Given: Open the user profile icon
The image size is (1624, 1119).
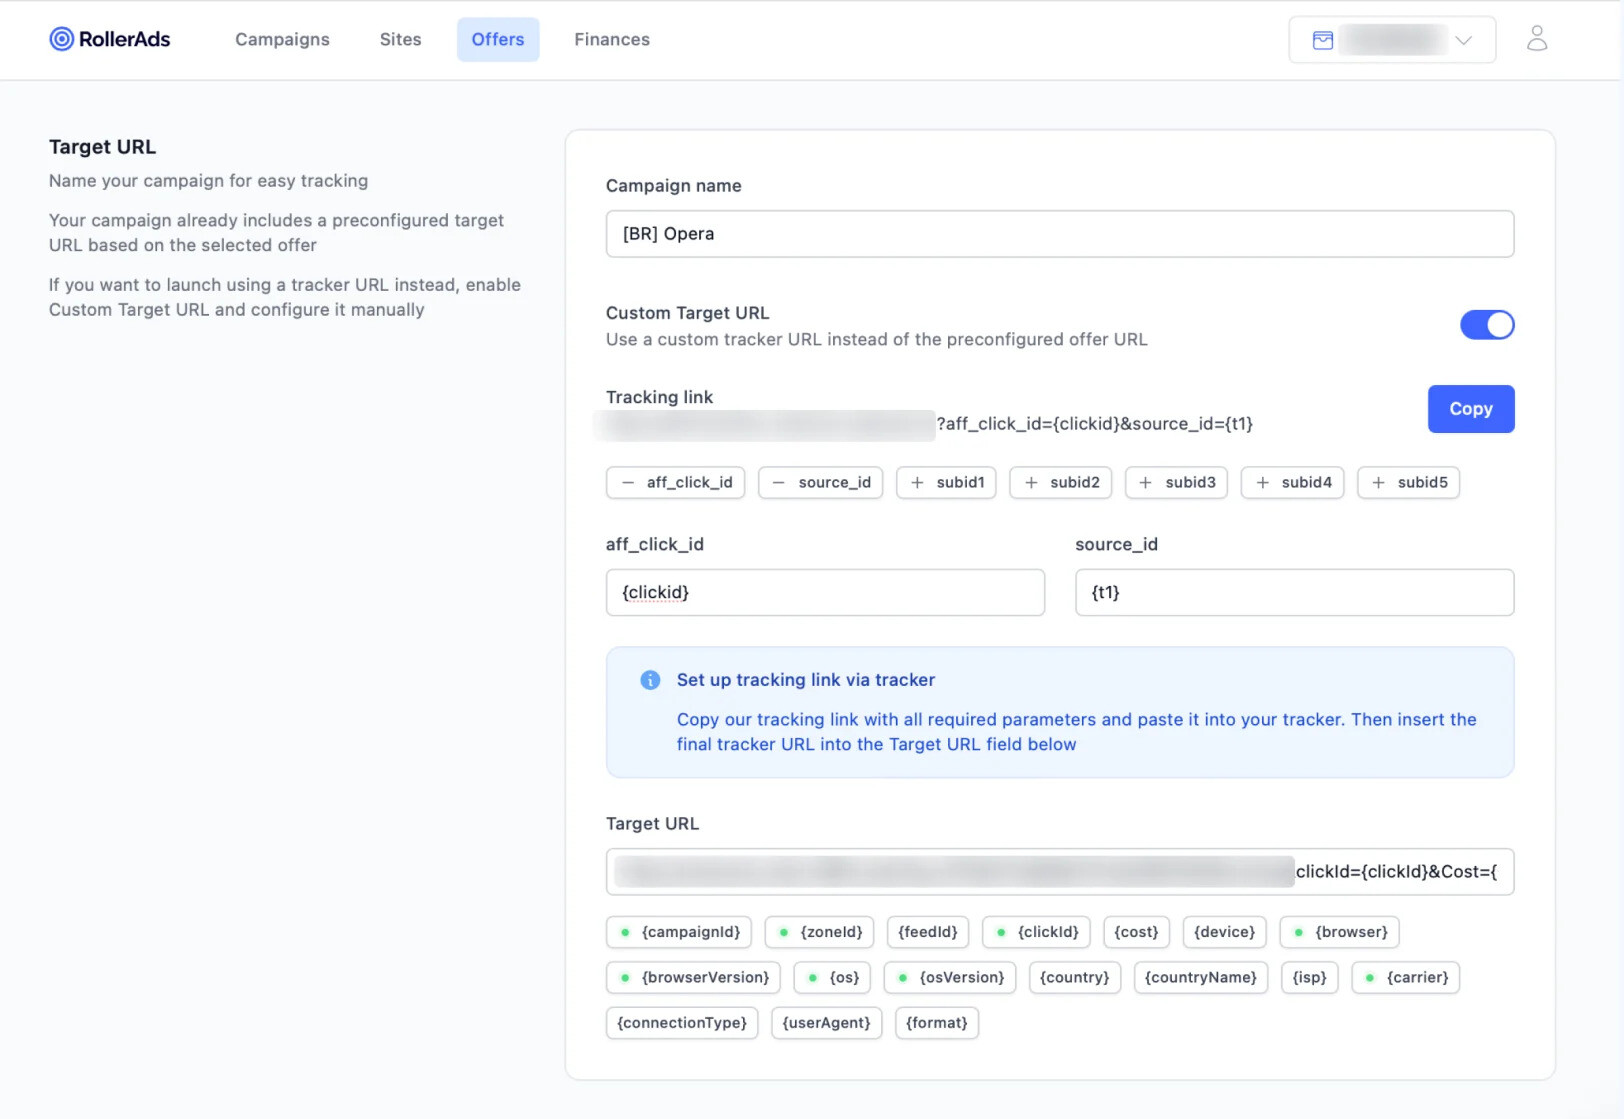Looking at the screenshot, I should [1537, 39].
